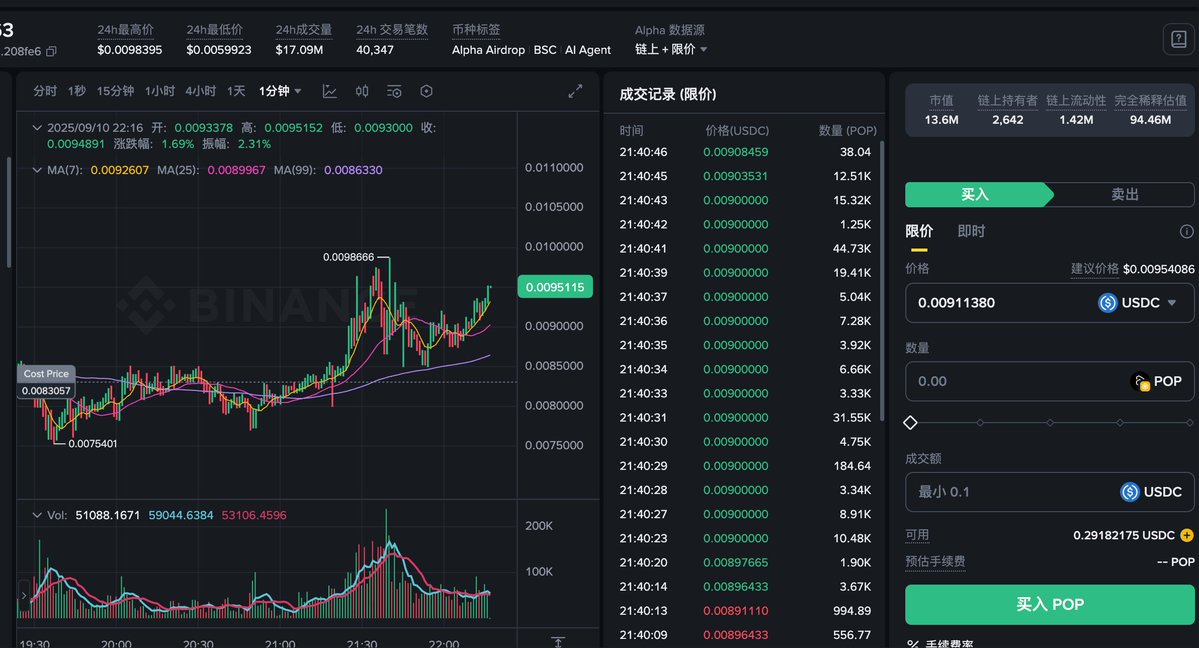The height and width of the screenshot is (648, 1199).
Task: Select the 1天 chart interval
Action: coord(236,91)
